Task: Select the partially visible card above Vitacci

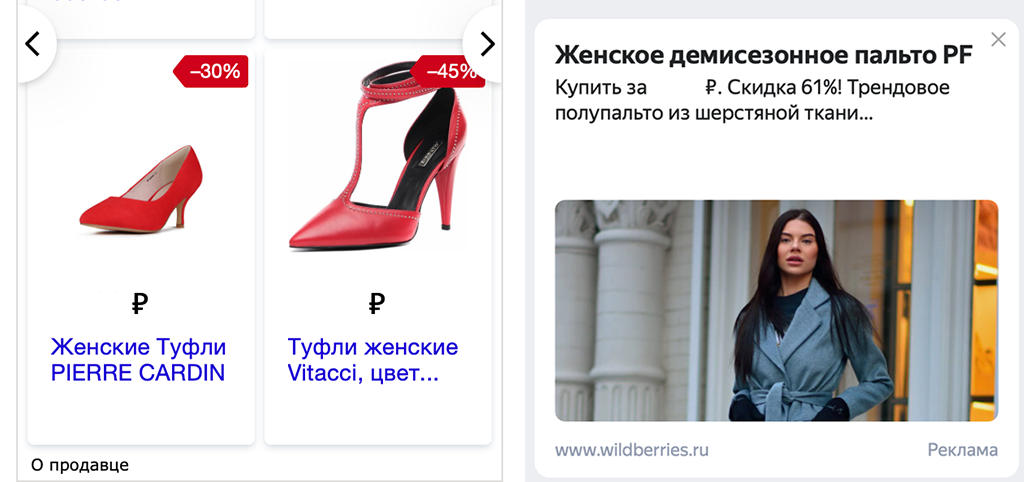Action: click(x=377, y=20)
